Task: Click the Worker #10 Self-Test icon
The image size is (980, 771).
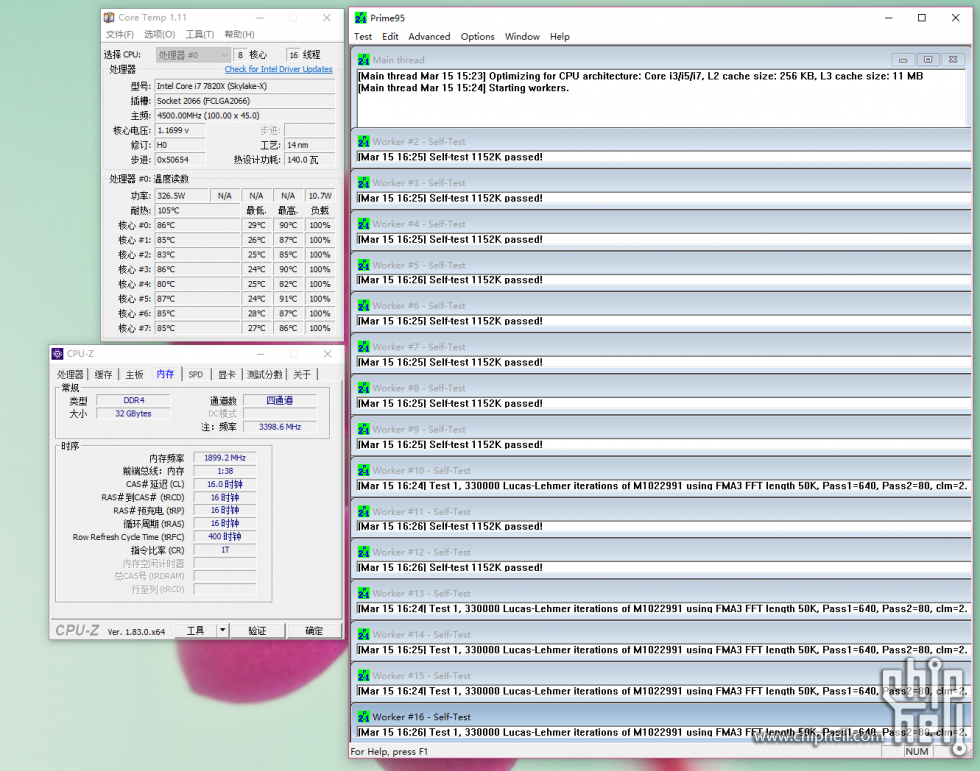Action: [364, 470]
